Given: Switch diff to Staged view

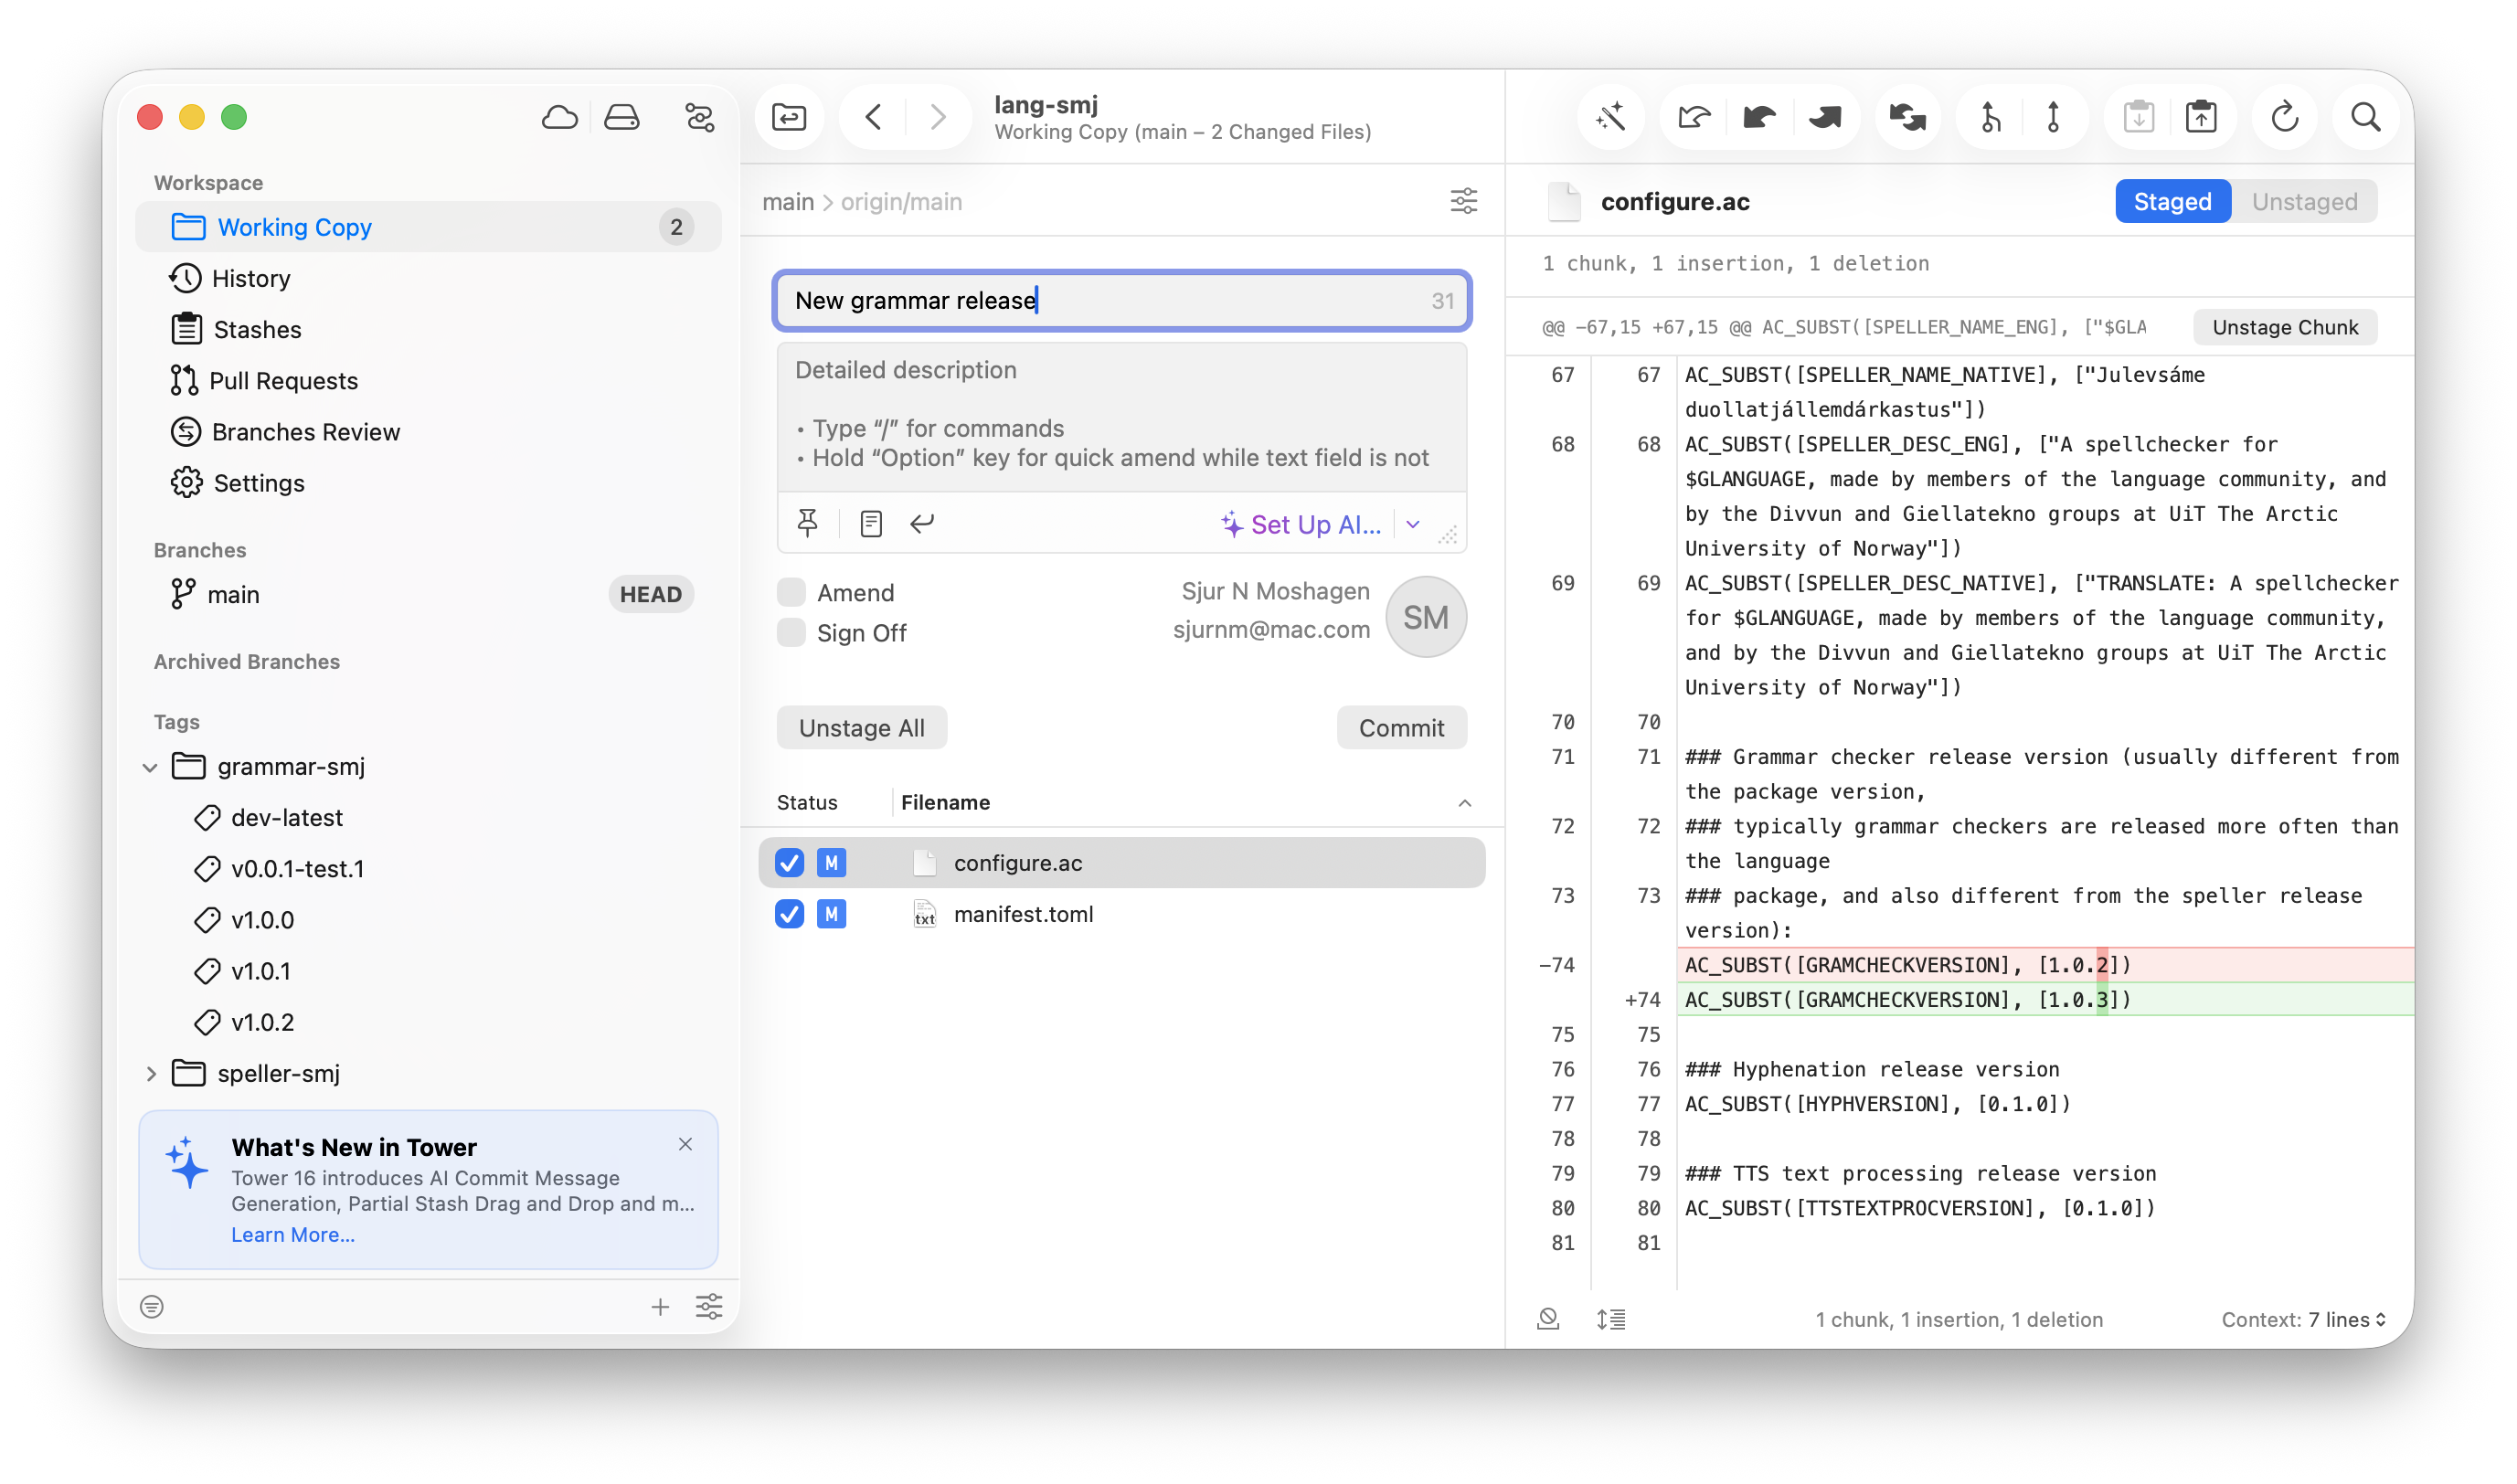Looking at the screenshot, I should [2172, 202].
